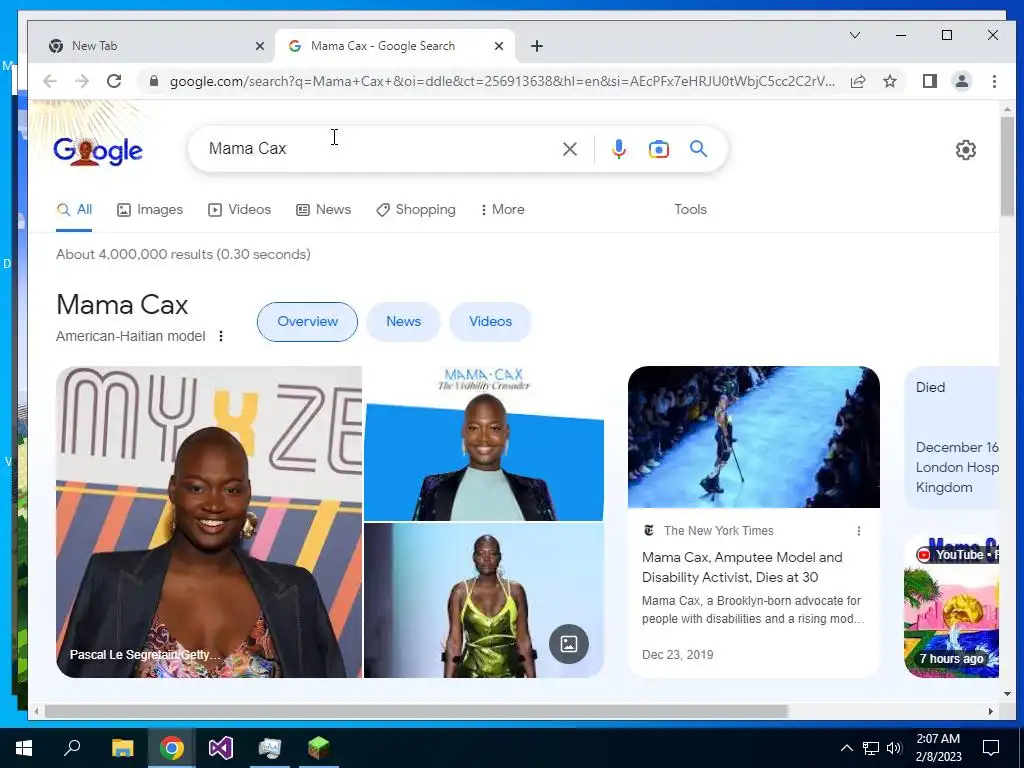Click the browser forward arrow

pyautogui.click(x=82, y=81)
